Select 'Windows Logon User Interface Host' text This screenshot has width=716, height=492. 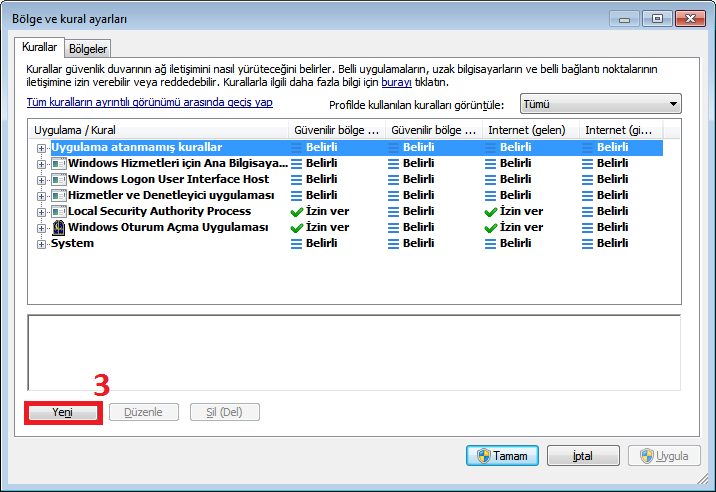click(x=168, y=179)
